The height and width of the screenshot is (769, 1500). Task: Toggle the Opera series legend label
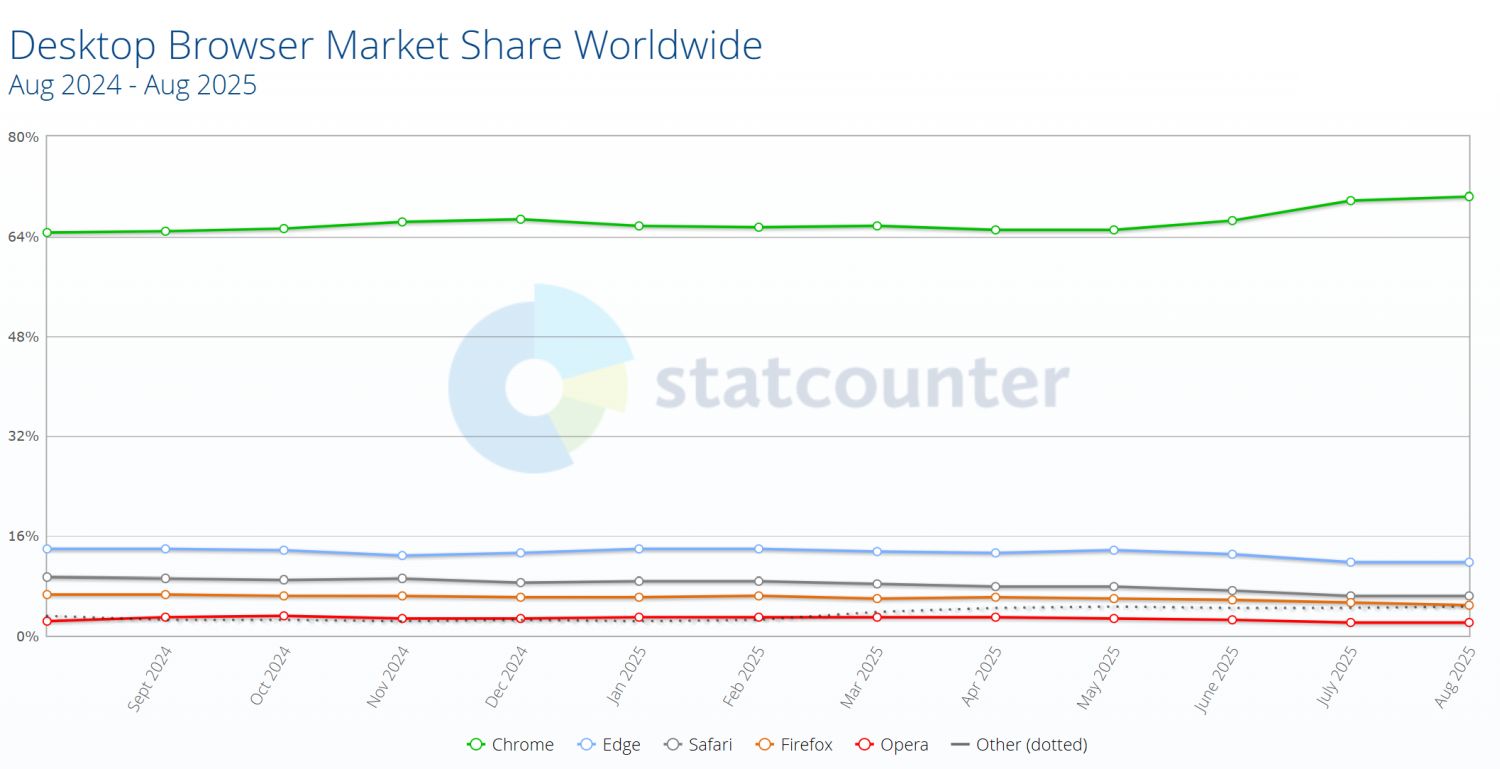pos(904,744)
